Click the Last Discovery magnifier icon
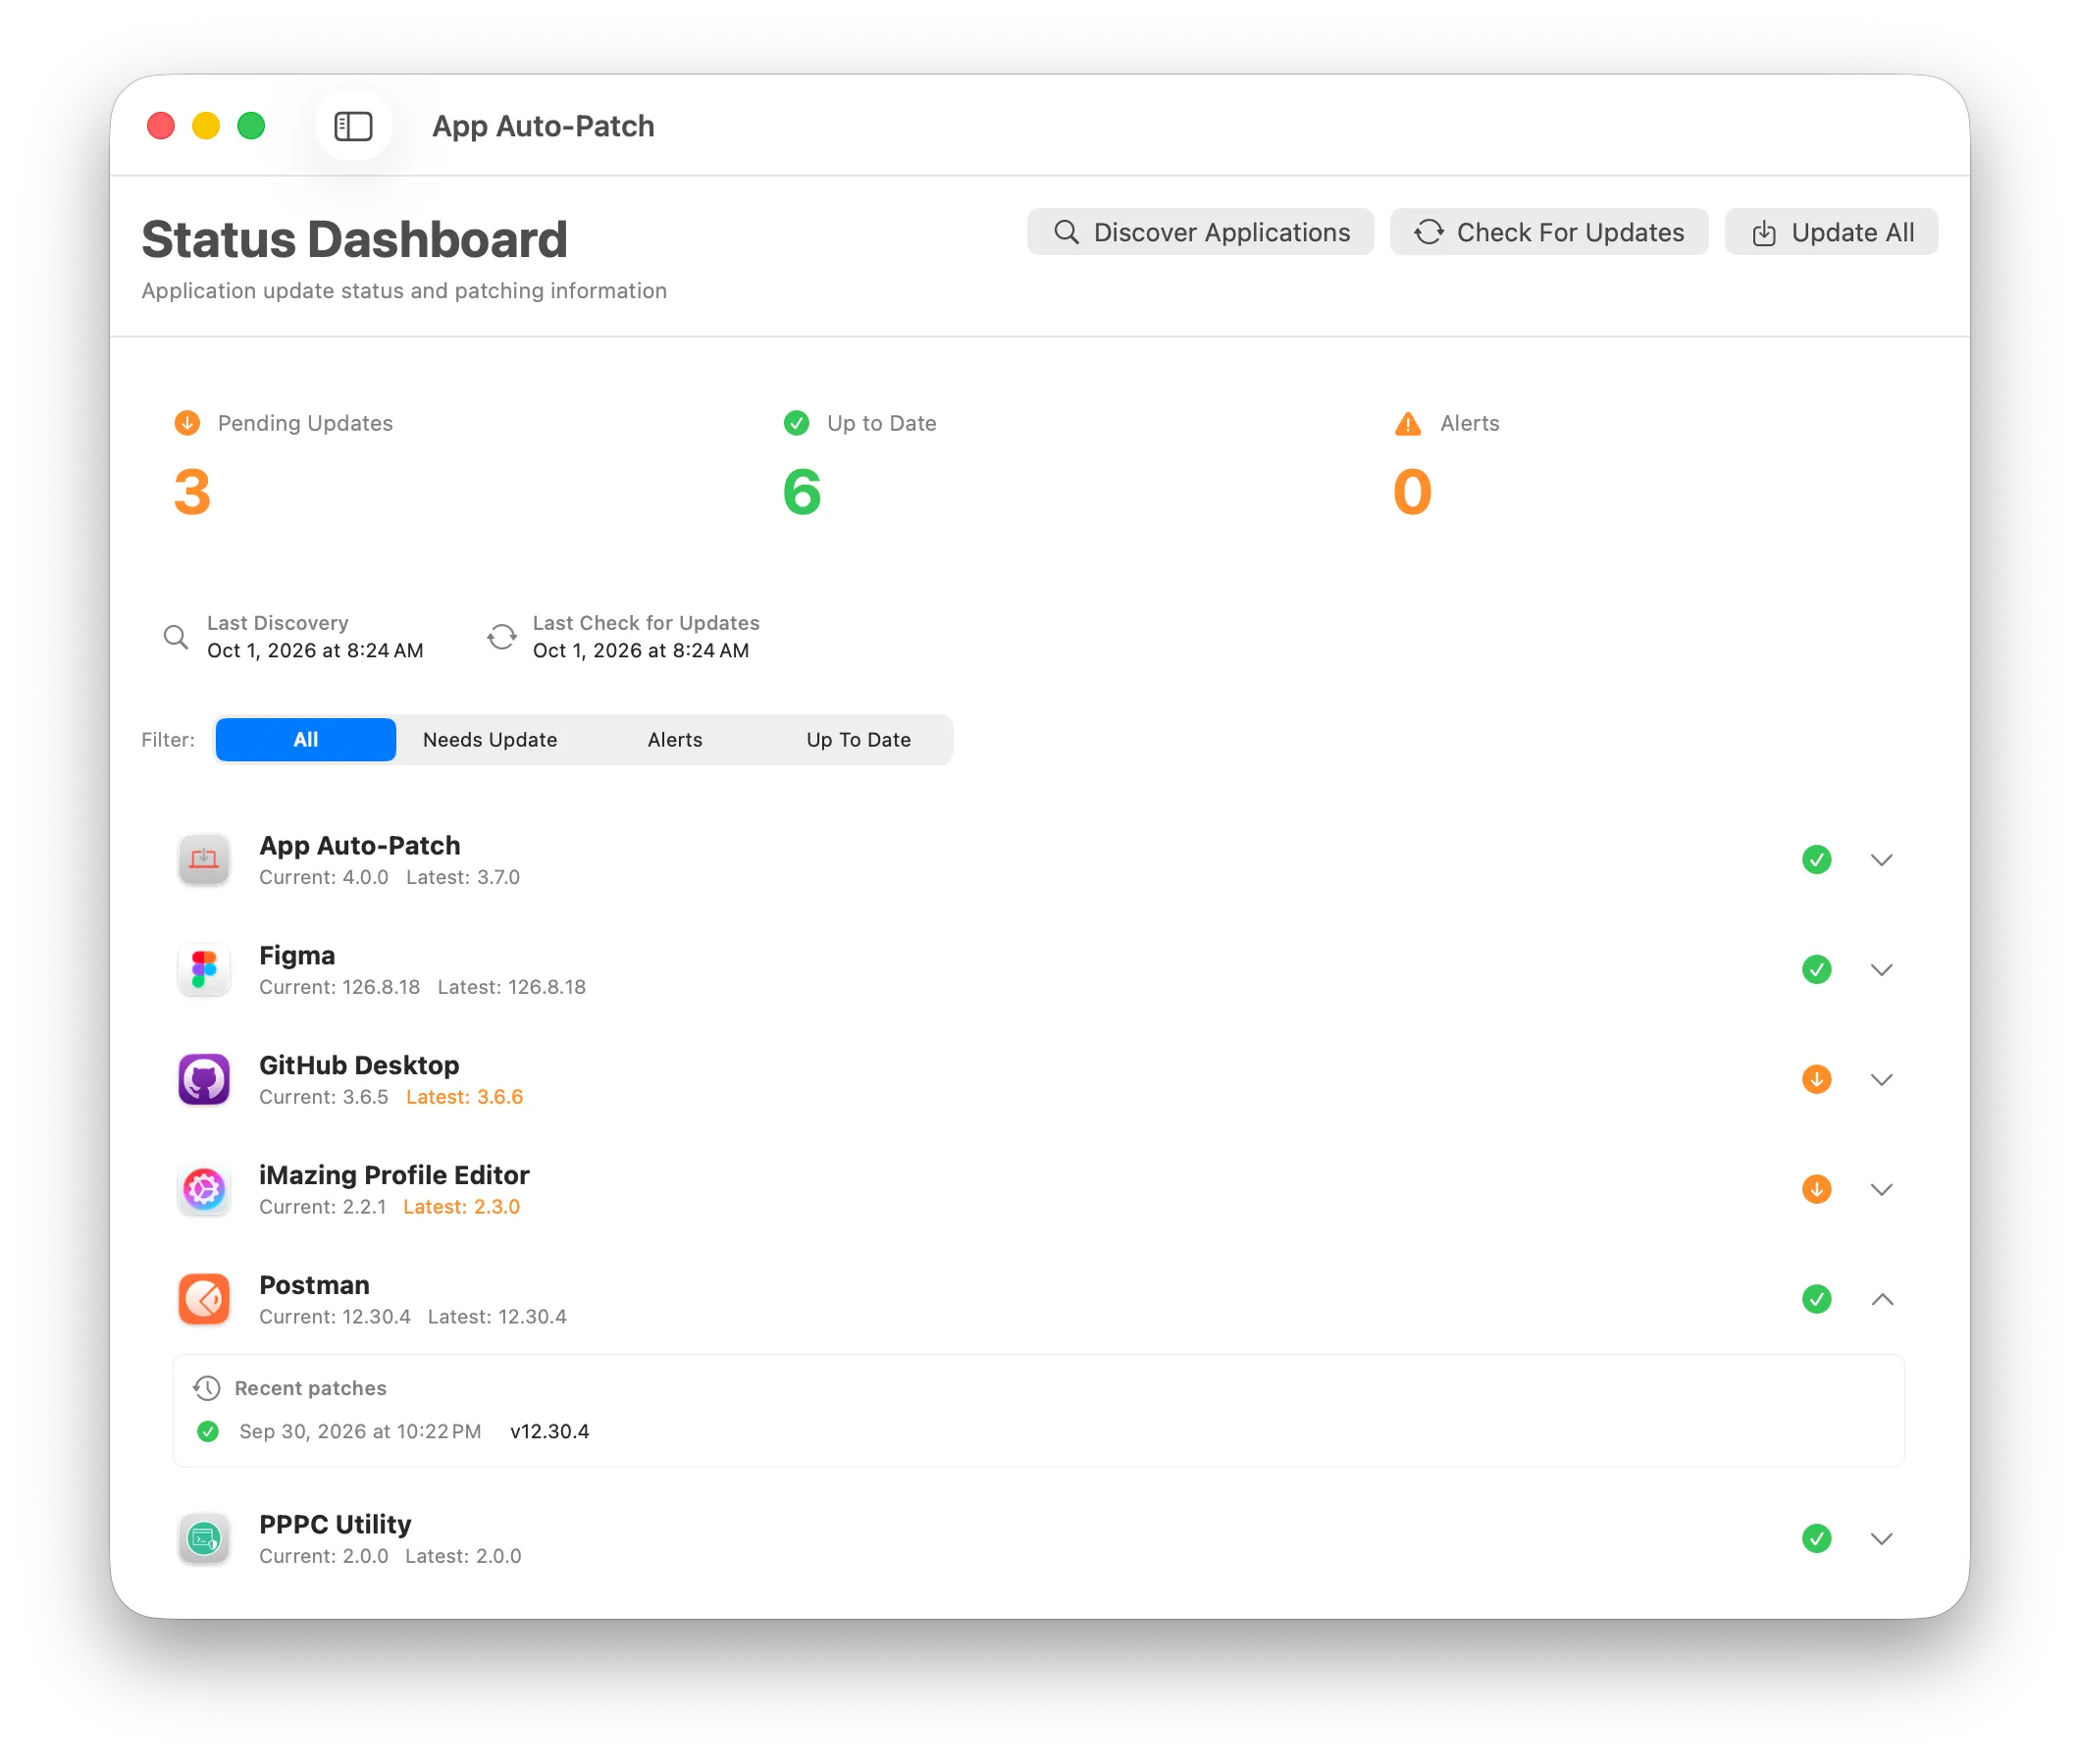The width and height of the screenshot is (2080, 1764). 176,637
